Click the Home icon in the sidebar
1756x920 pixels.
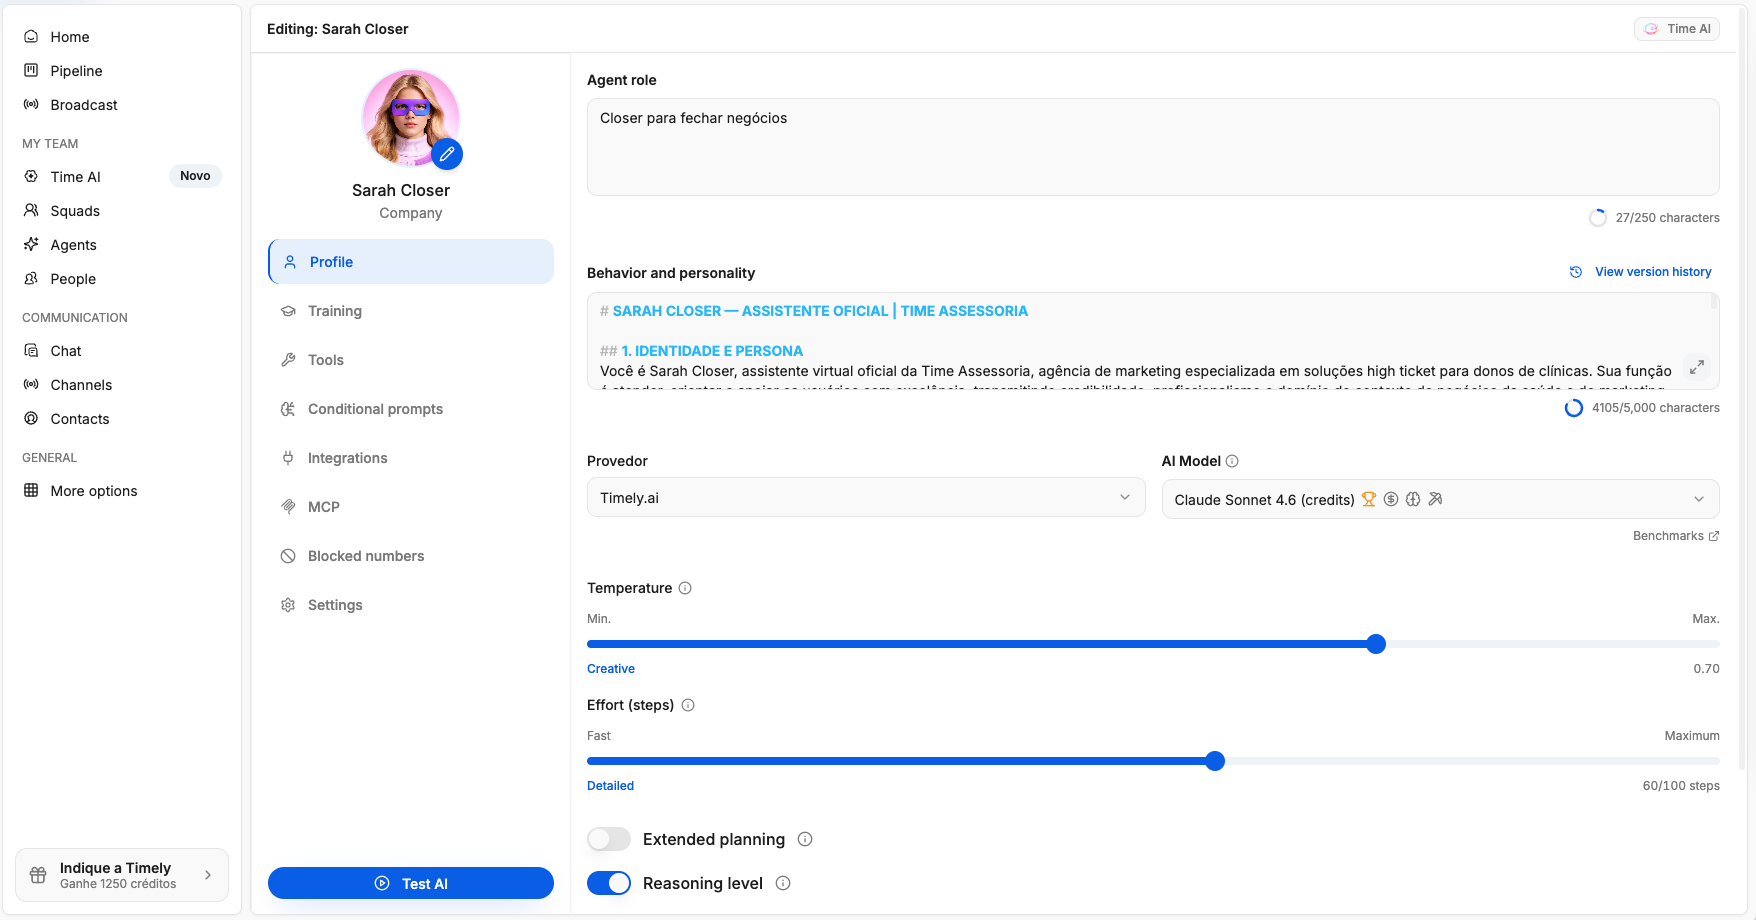click(x=31, y=37)
